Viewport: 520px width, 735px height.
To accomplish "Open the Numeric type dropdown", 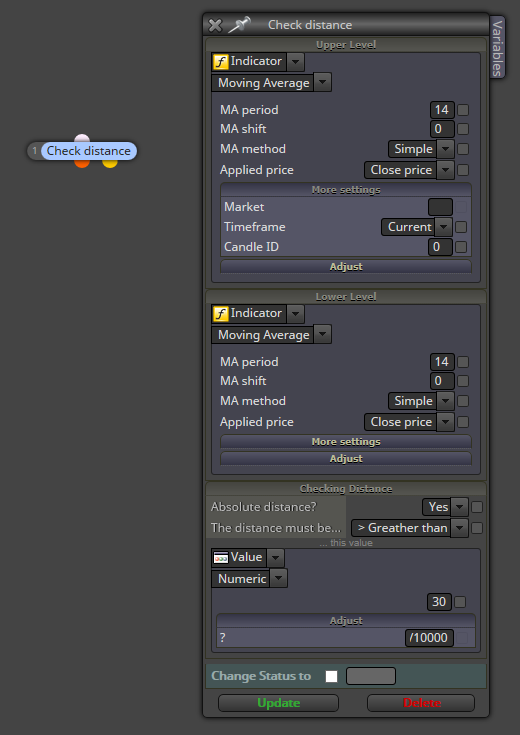I will pos(279,578).
